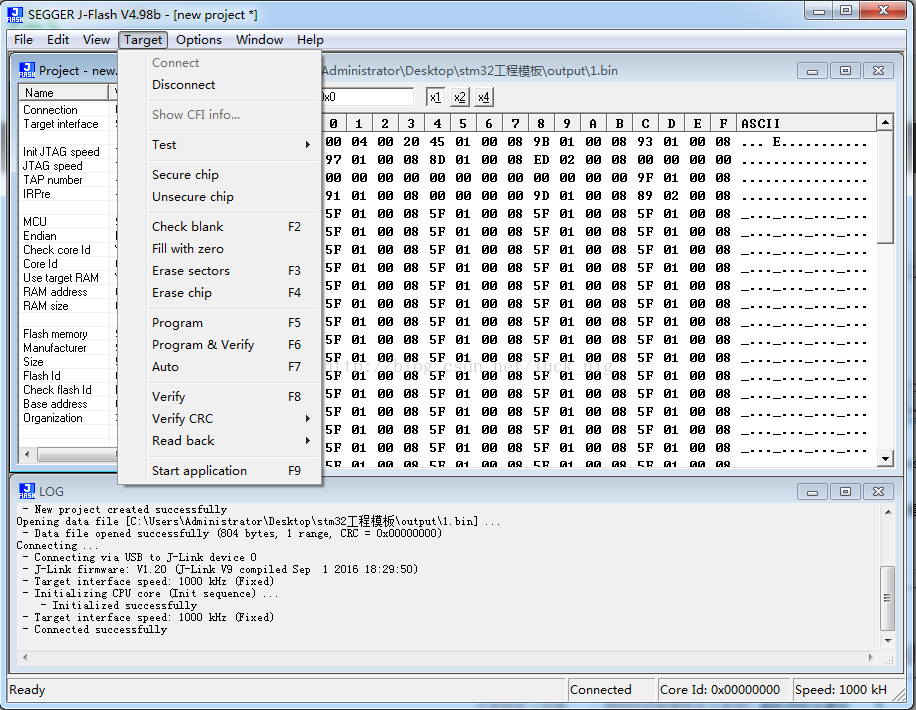Click LOG scroll down arrow
The height and width of the screenshot is (710, 916).
[887, 641]
